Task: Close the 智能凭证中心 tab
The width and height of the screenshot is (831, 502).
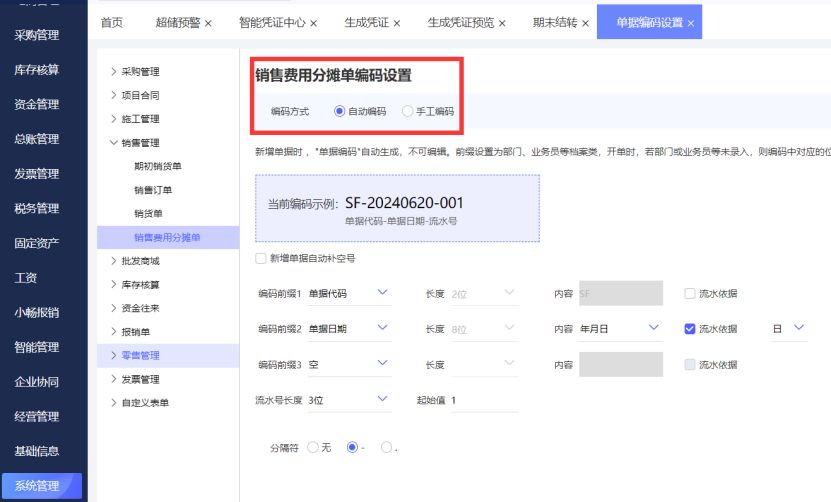Action: [314, 23]
